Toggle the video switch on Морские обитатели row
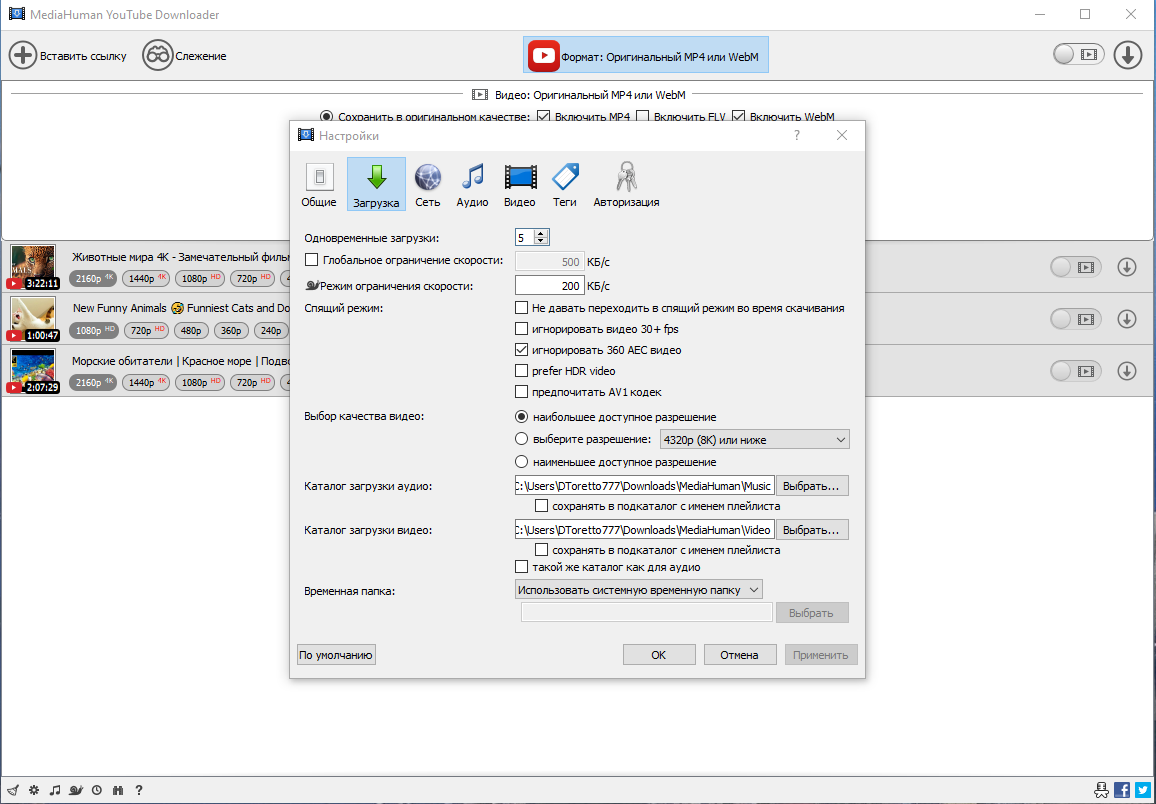Viewport: 1156px width, 804px height. (1076, 371)
